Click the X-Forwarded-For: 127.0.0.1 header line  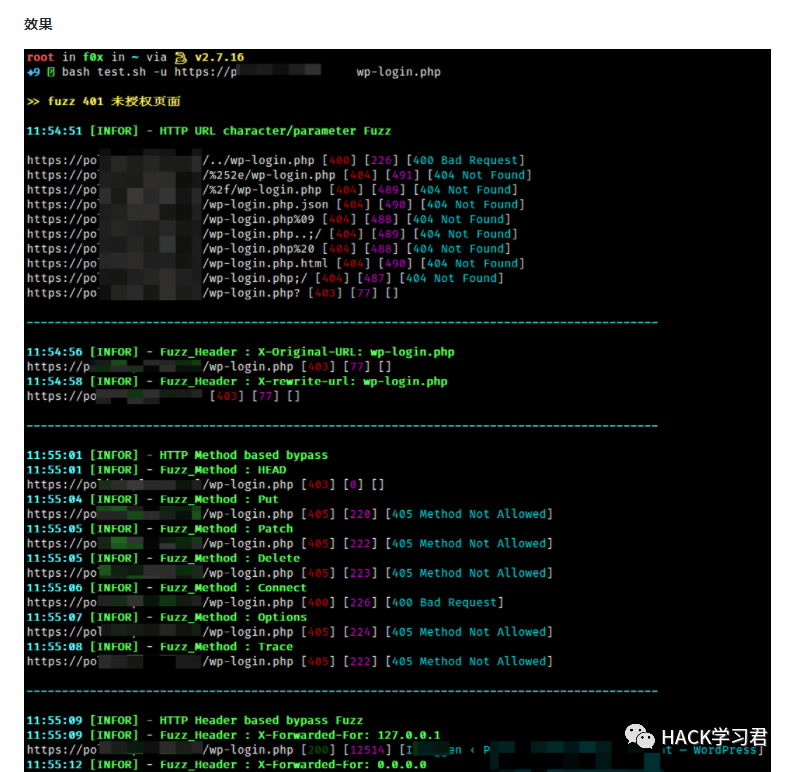tap(233, 735)
